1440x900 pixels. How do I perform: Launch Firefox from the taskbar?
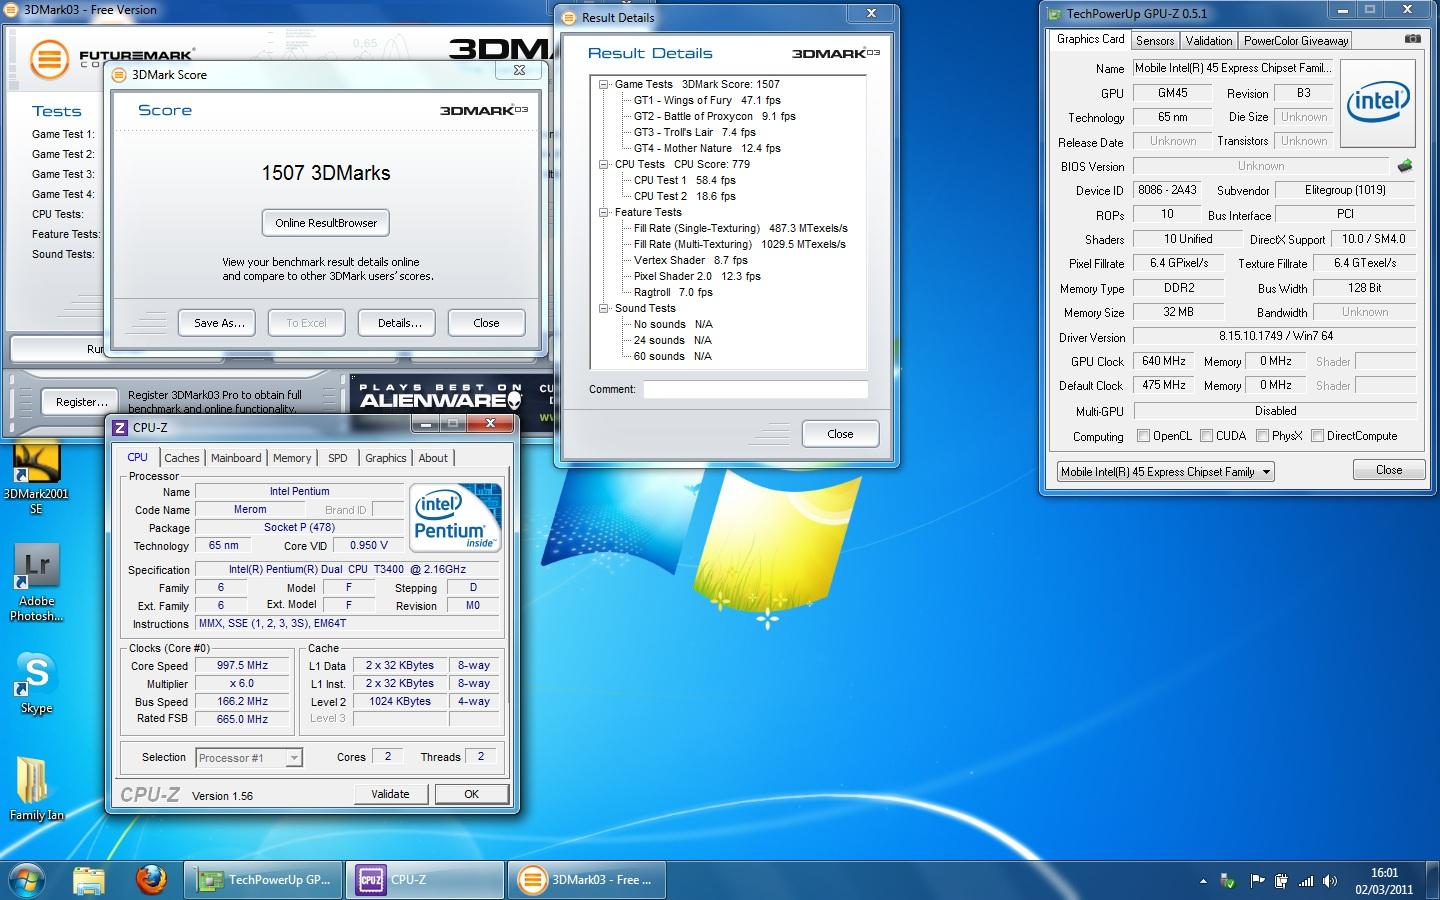tap(151, 880)
